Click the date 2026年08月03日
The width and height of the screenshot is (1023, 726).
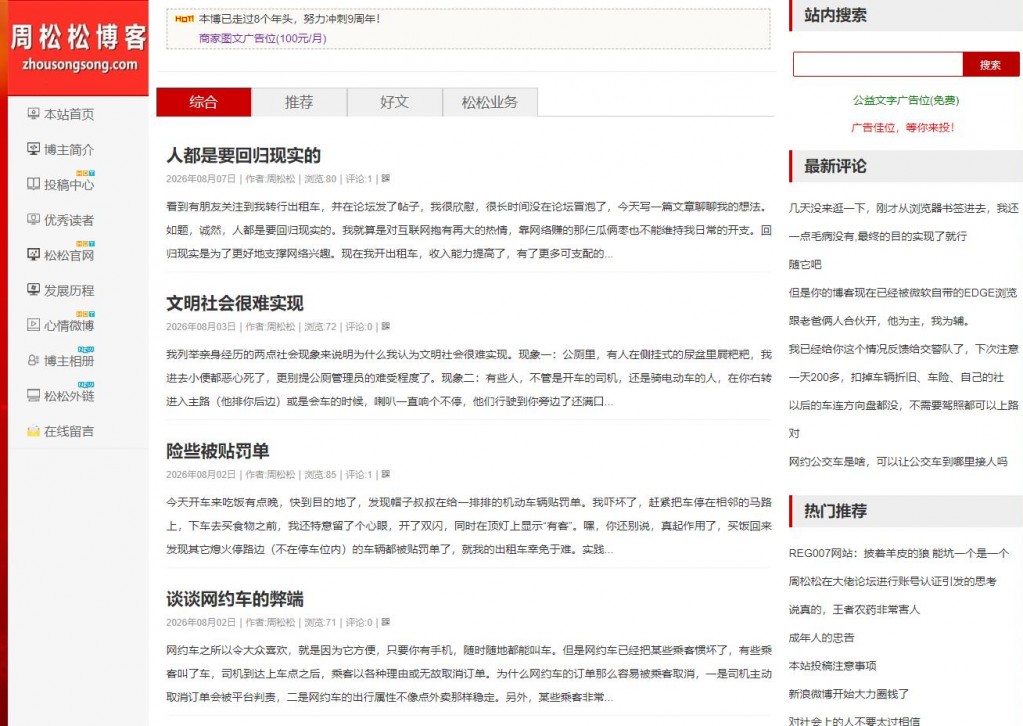tap(200, 327)
